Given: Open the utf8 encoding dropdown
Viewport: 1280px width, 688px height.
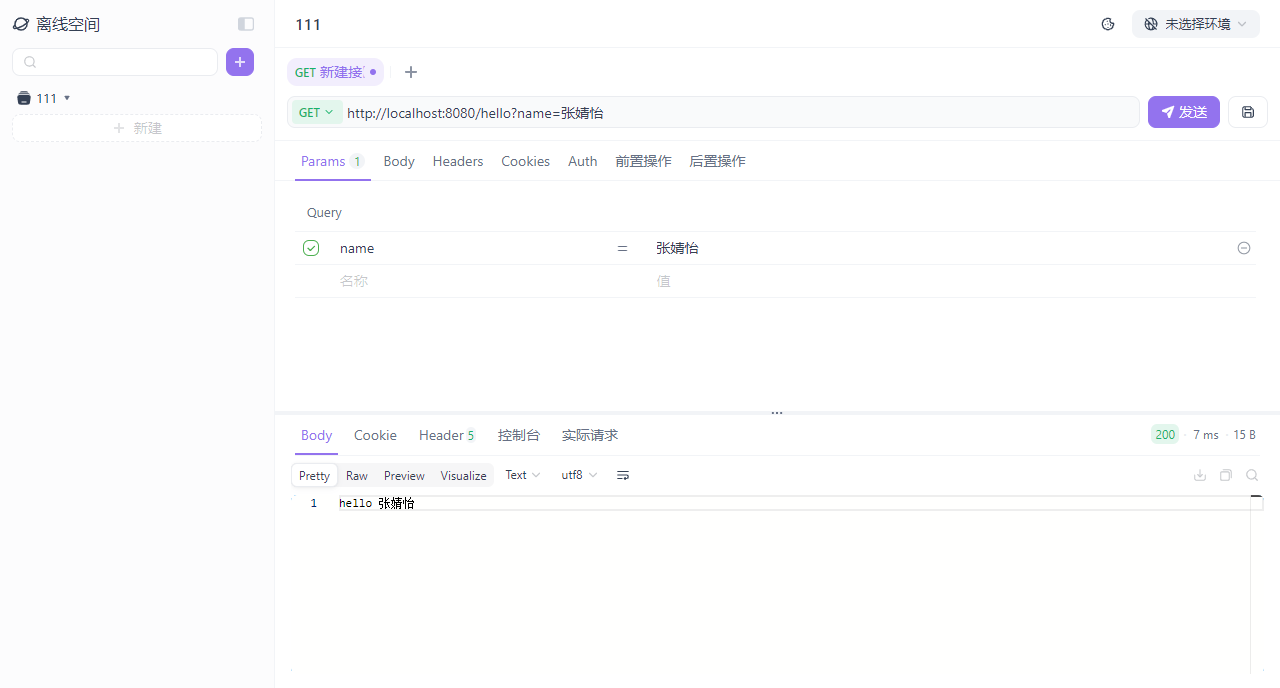Looking at the screenshot, I should pos(579,475).
